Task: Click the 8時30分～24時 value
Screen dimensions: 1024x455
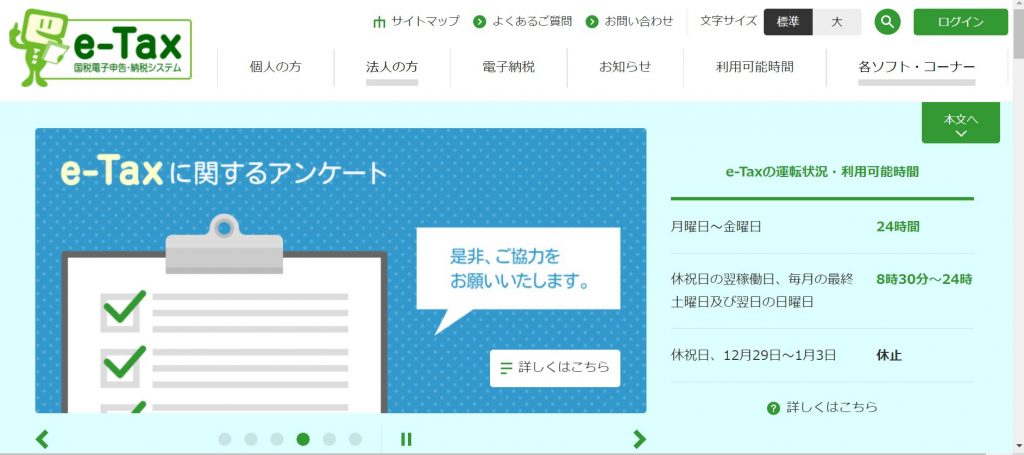Action: (x=924, y=279)
